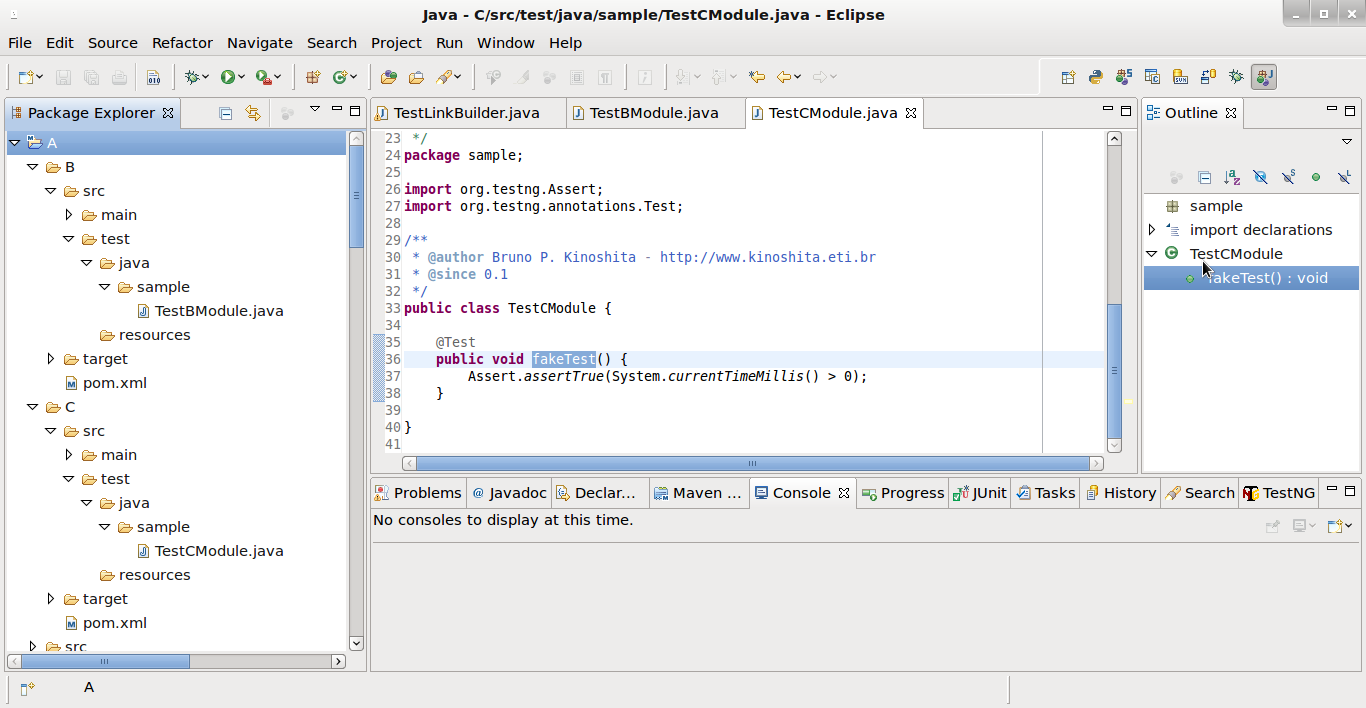
Task: Switch to the TestBModule.java editor tab
Action: point(654,113)
